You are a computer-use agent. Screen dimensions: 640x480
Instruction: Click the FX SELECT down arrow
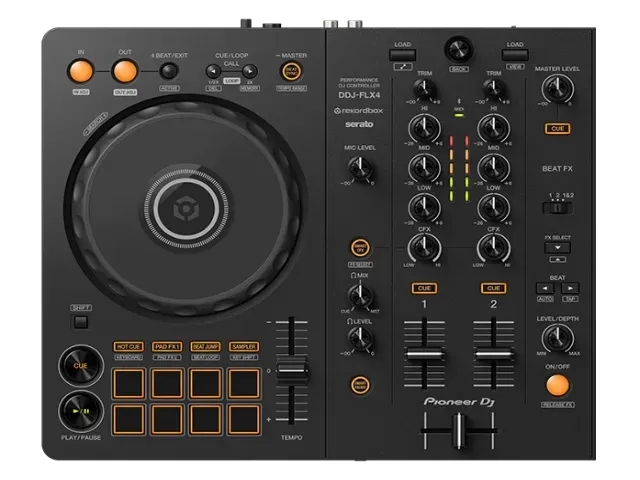click(x=557, y=247)
